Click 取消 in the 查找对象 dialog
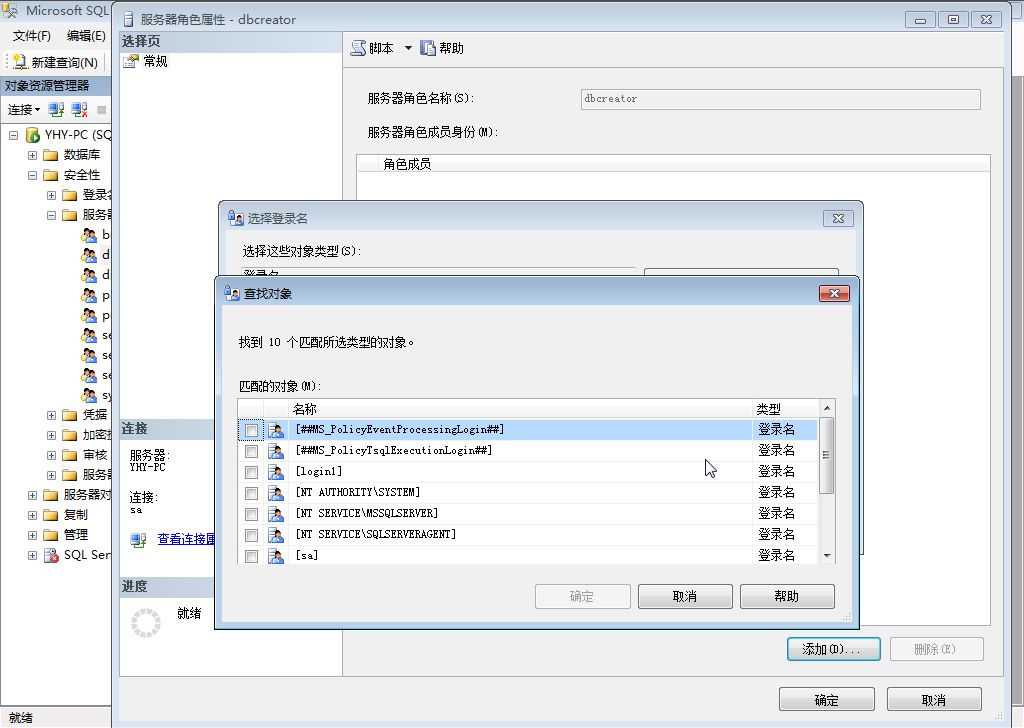1024x728 pixels. 685,596
